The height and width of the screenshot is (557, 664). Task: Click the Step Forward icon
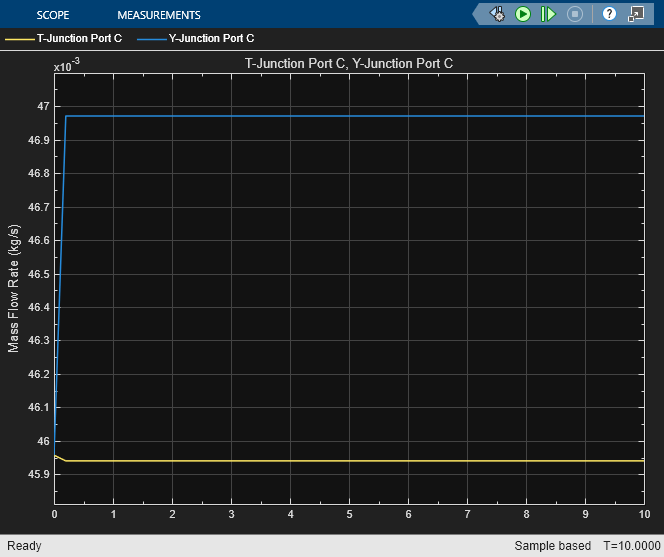548,14
